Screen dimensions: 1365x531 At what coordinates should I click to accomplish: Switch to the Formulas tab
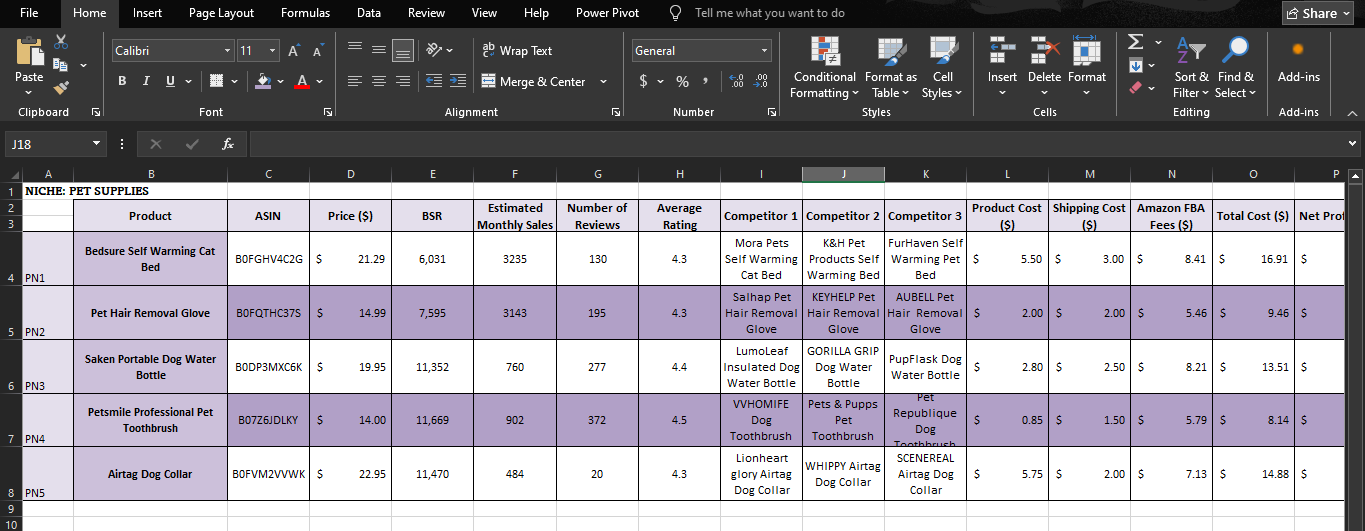305,13
